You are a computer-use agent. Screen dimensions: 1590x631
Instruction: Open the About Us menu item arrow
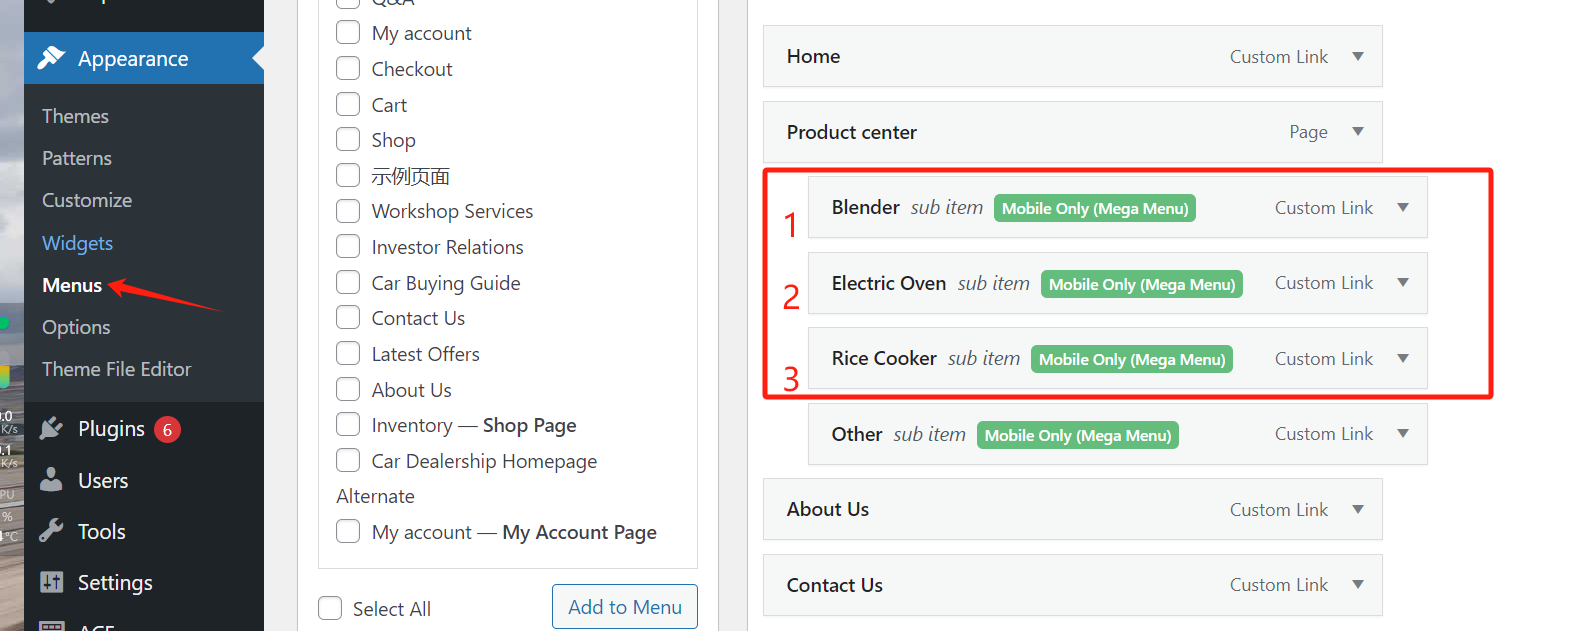click(1358, 509)
